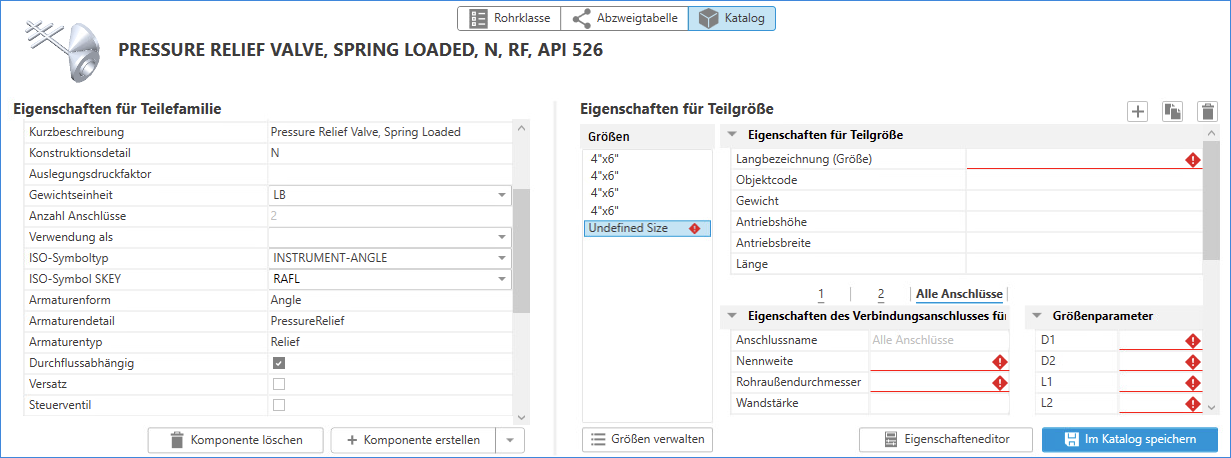Click the Rohraußendurchmesser input field

coord(939,382)
